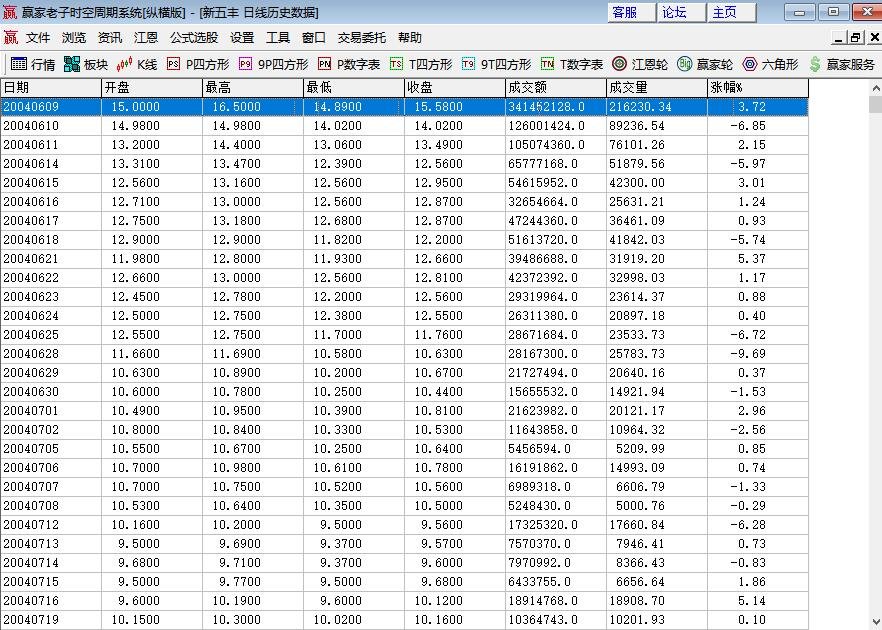Open the P数字表 tool icon
This screenshot has width=882, height=630.
(325, 64)
